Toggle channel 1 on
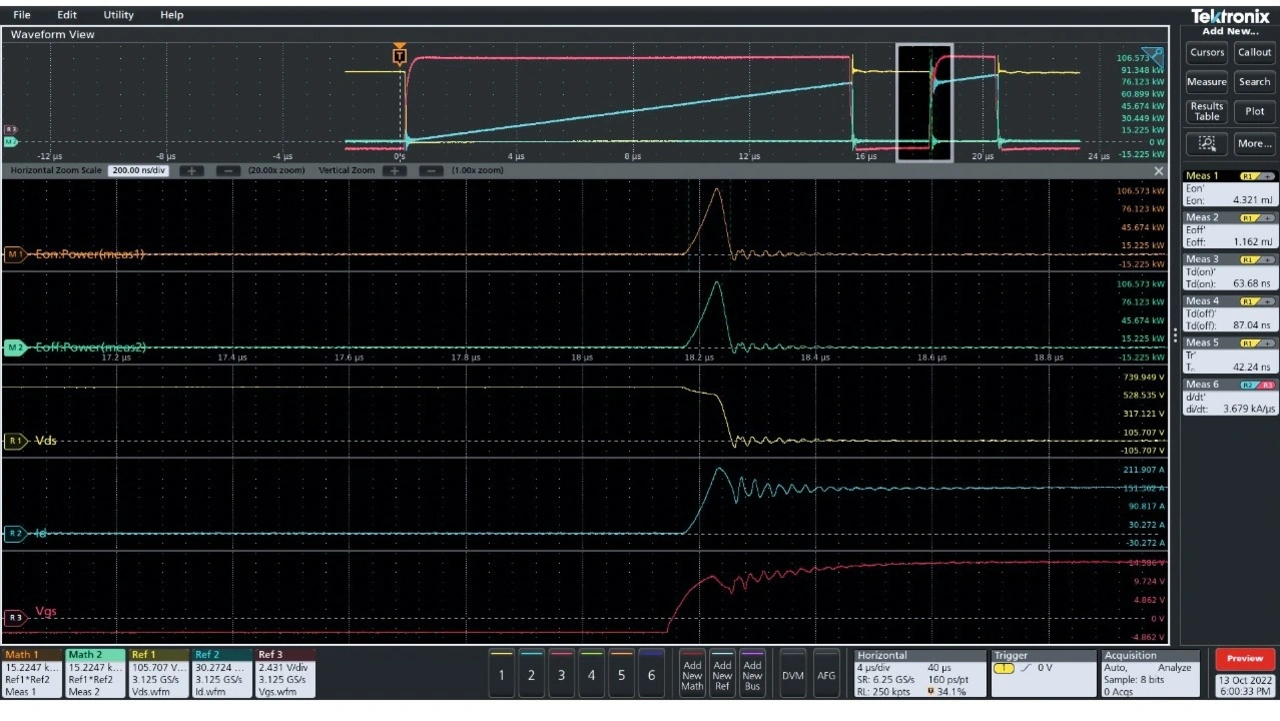 [x=502, y=675]
